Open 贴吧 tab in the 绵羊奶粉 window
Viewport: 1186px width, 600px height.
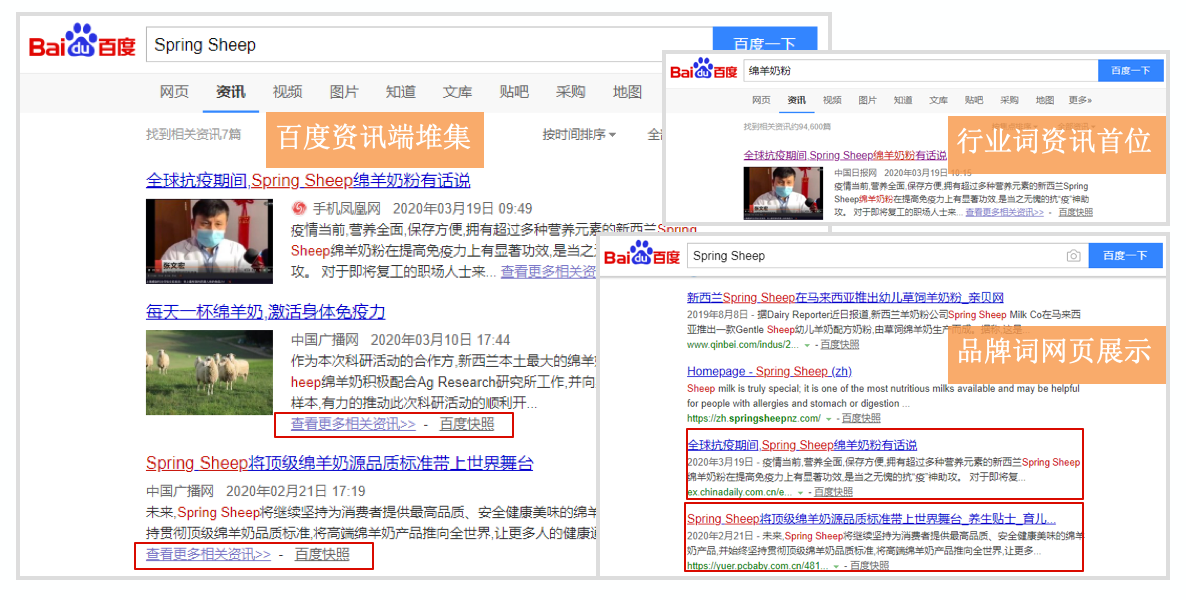(974, 100)
